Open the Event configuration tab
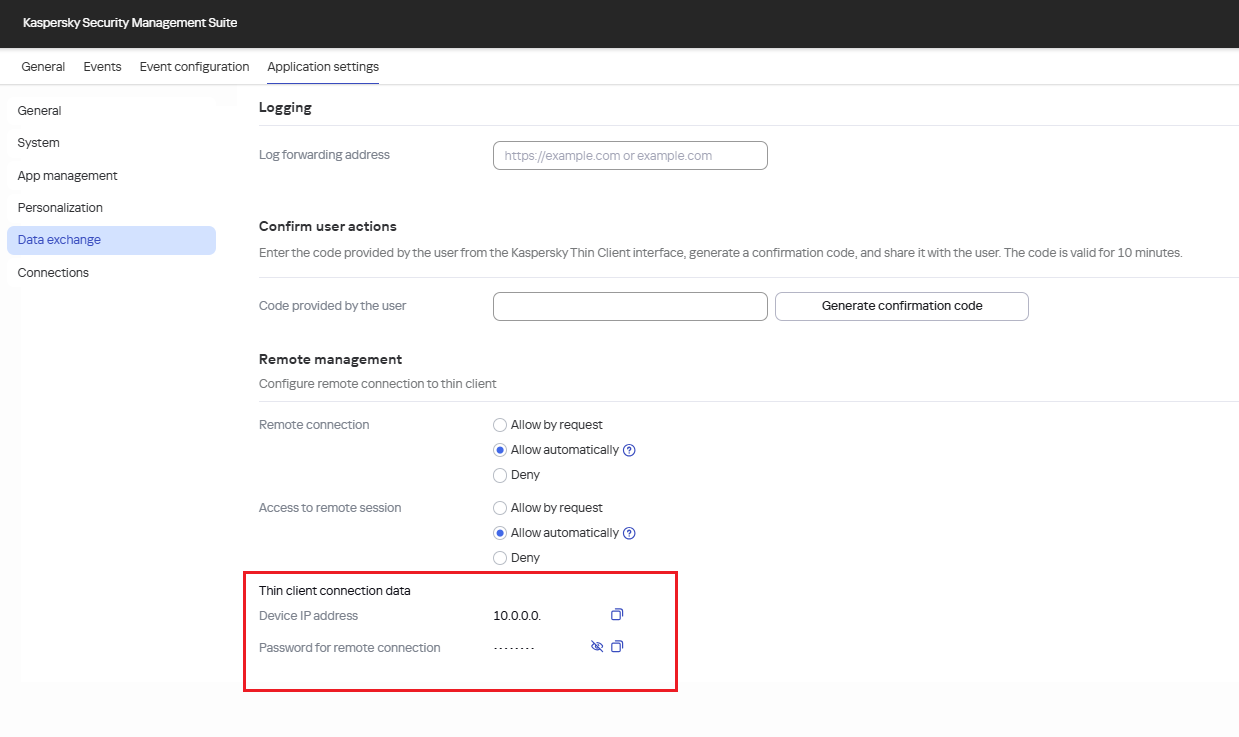This screenshot has height=737, width=1239. pyautogui.click(x=194, y=66)
